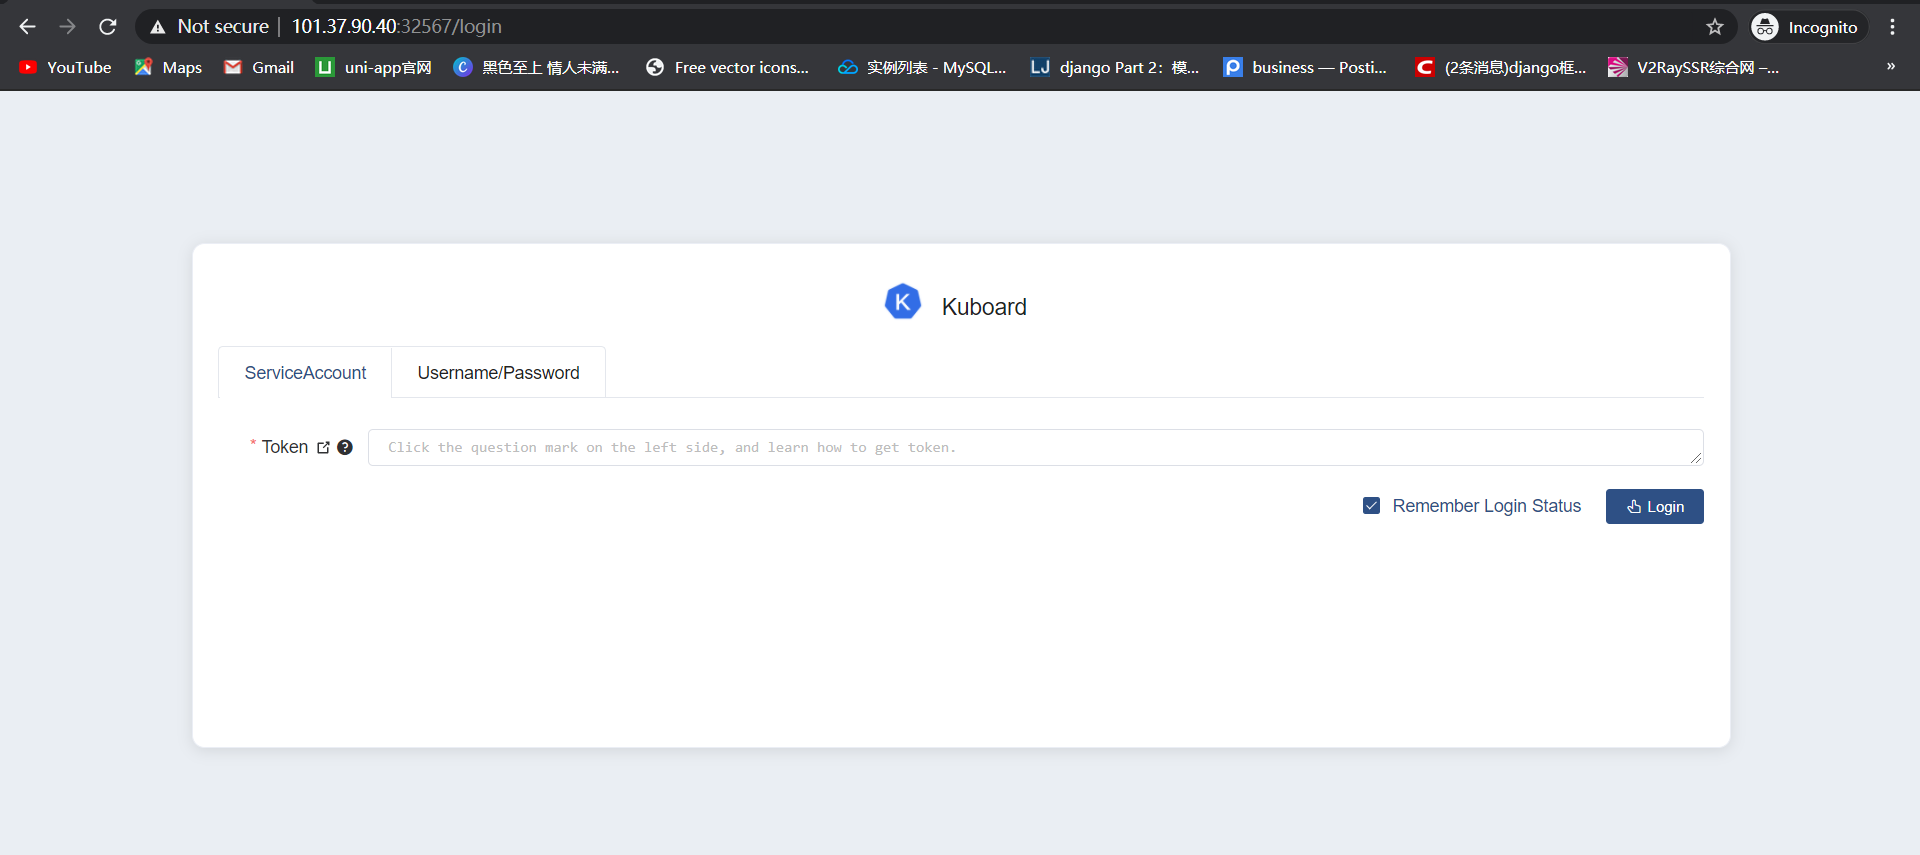Click the address bar URL
Viewport: 1920px width, 855px height.
(x=396, y=27)
